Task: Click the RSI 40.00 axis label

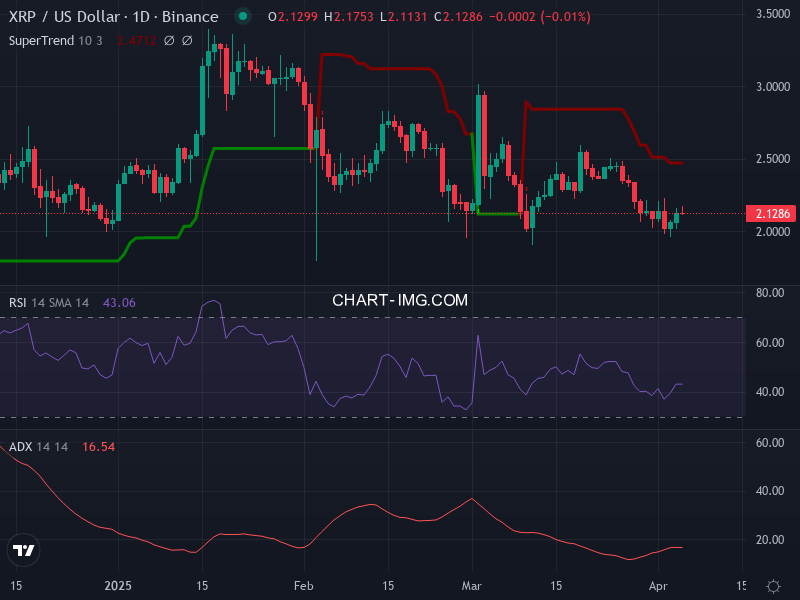Action: (x=770, y=392)
